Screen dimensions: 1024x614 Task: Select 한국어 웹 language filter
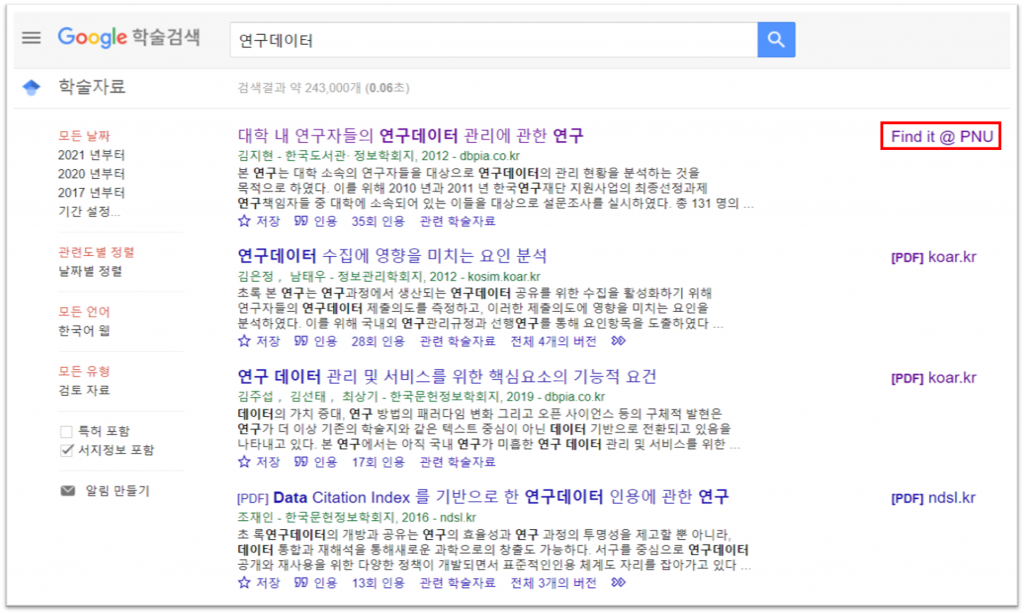(84, 330)
